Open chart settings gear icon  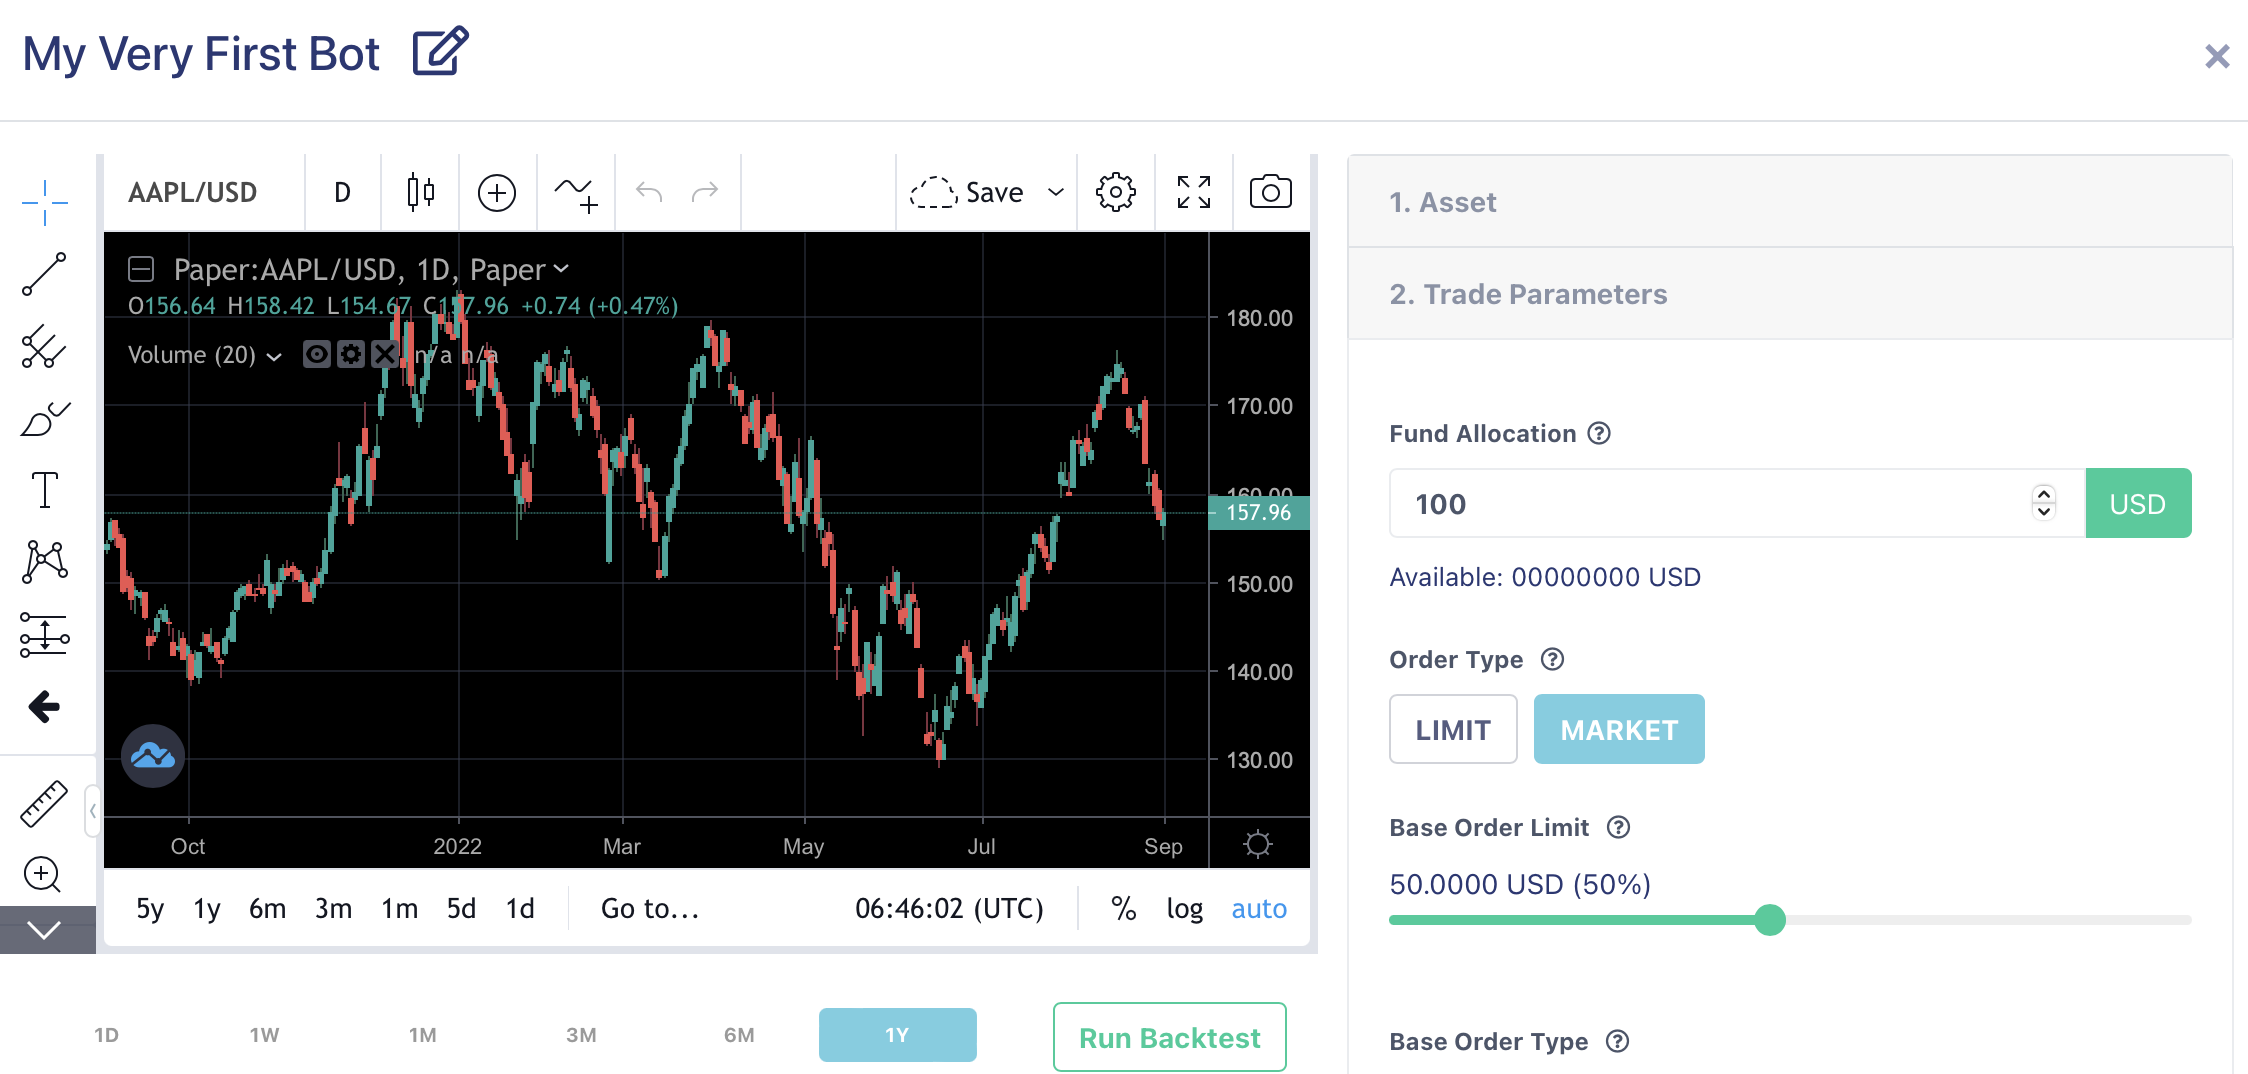click(1116, 191)
